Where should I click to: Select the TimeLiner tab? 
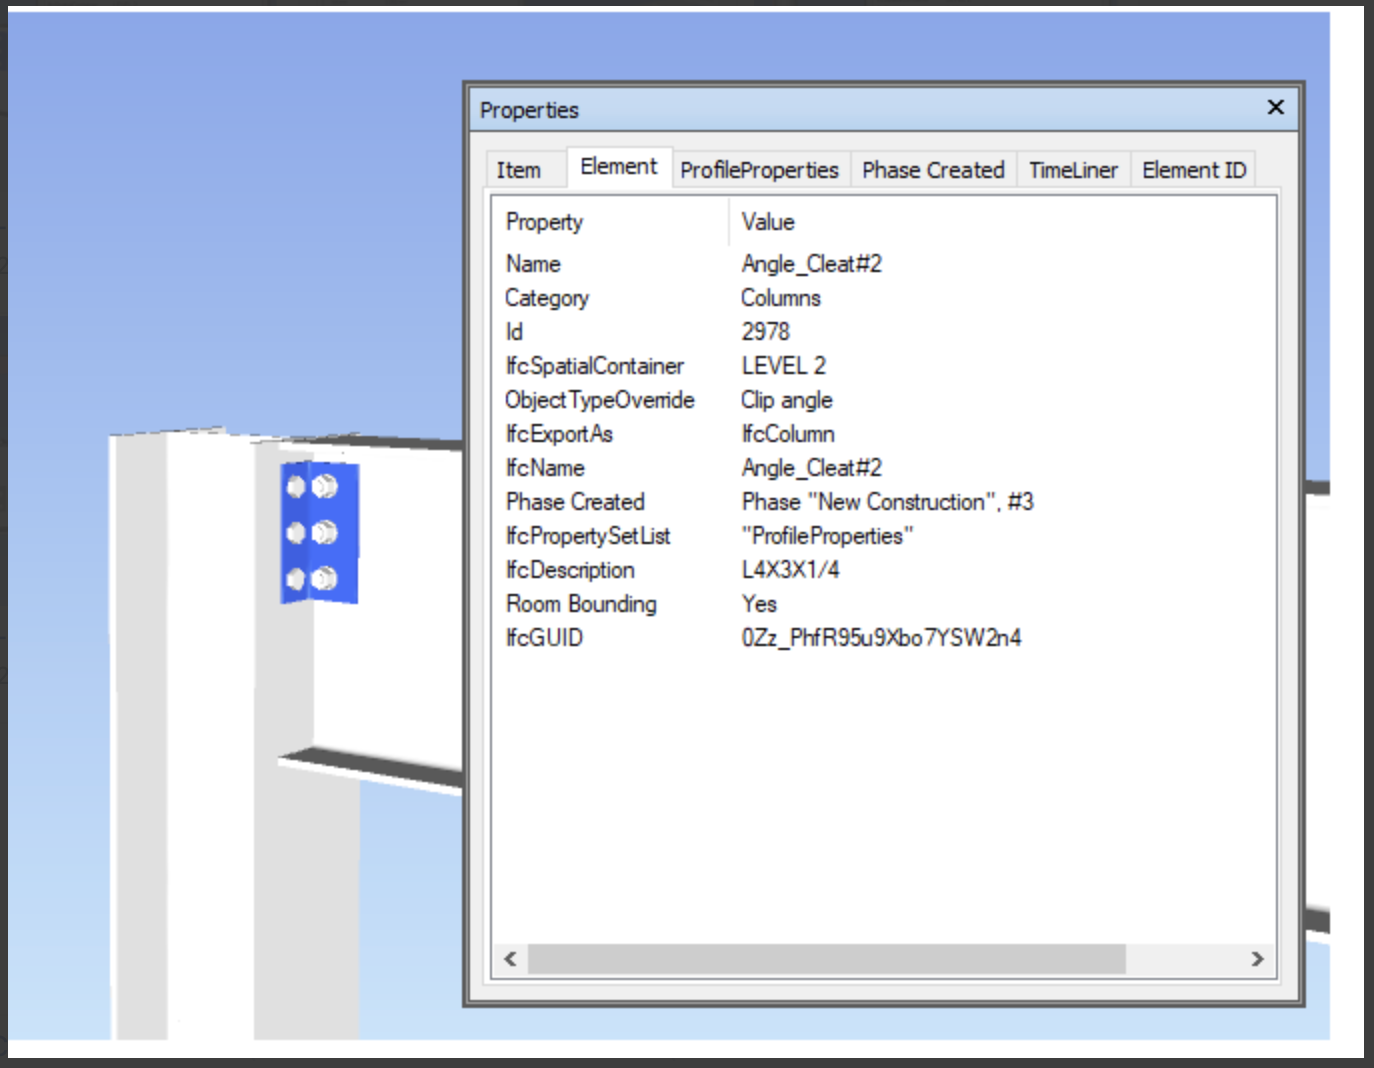1072,170
